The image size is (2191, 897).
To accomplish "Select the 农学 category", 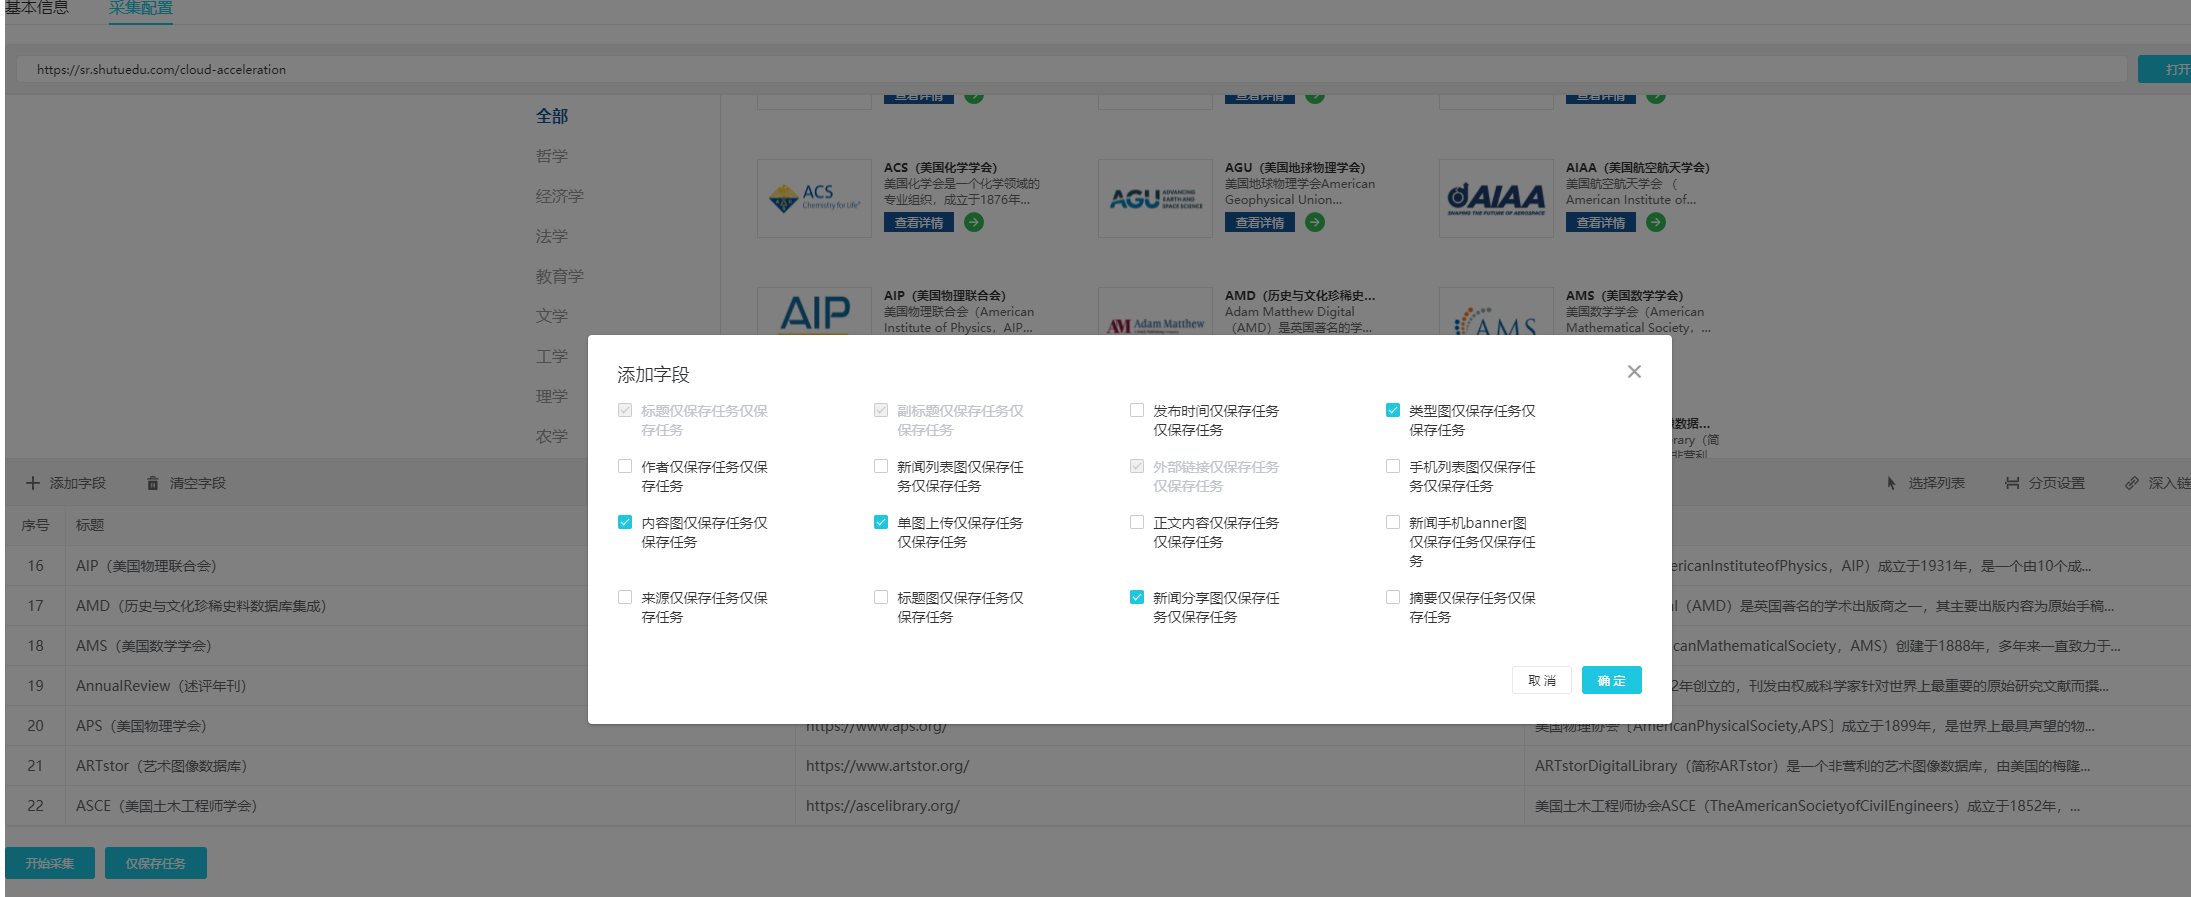I will point(552,436).
